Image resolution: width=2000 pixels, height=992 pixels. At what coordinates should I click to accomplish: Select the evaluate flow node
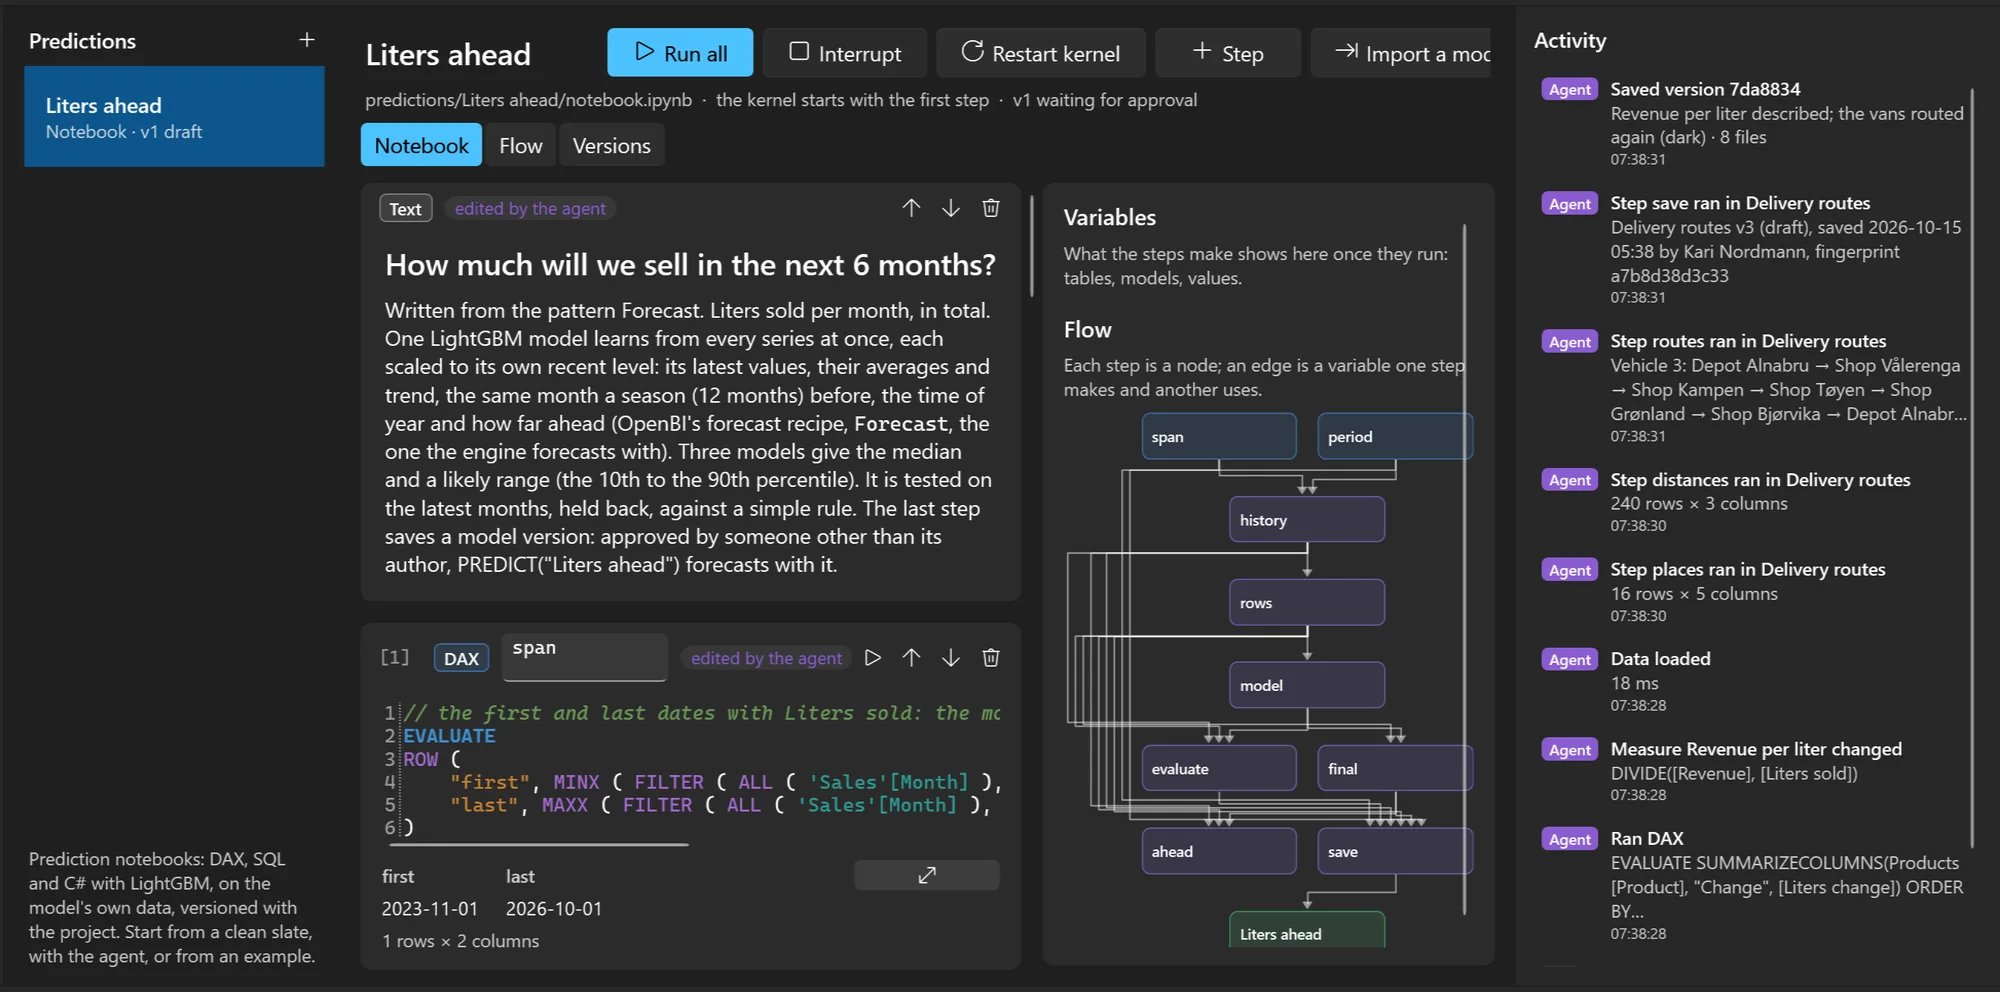(x=1219, y=769)
